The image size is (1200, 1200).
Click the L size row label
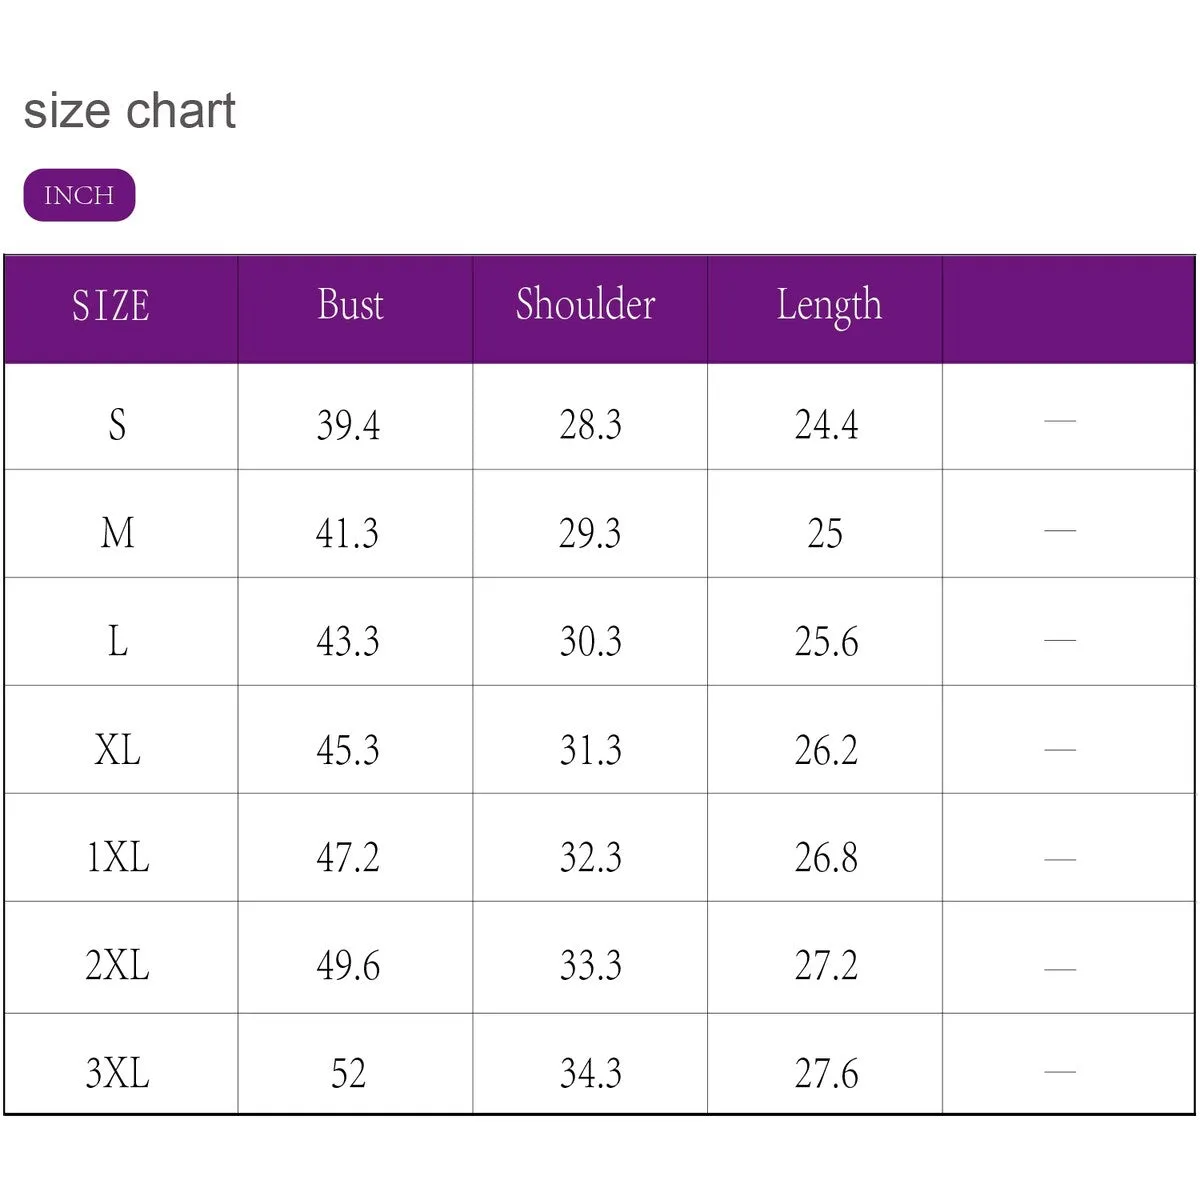pyautogui.click(x=118, y=641)
